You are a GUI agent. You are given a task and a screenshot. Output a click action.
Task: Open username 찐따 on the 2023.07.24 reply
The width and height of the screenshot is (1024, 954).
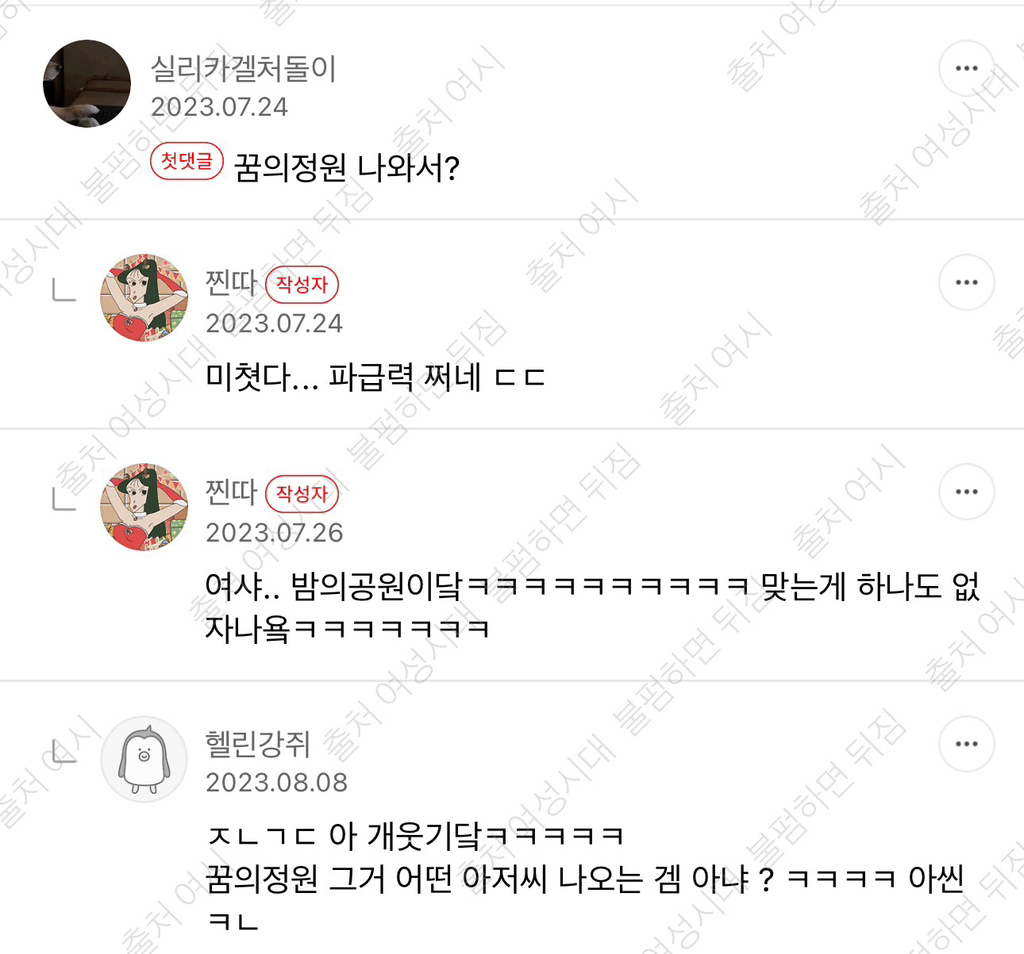pyautogui.click(x=231, y=283)
